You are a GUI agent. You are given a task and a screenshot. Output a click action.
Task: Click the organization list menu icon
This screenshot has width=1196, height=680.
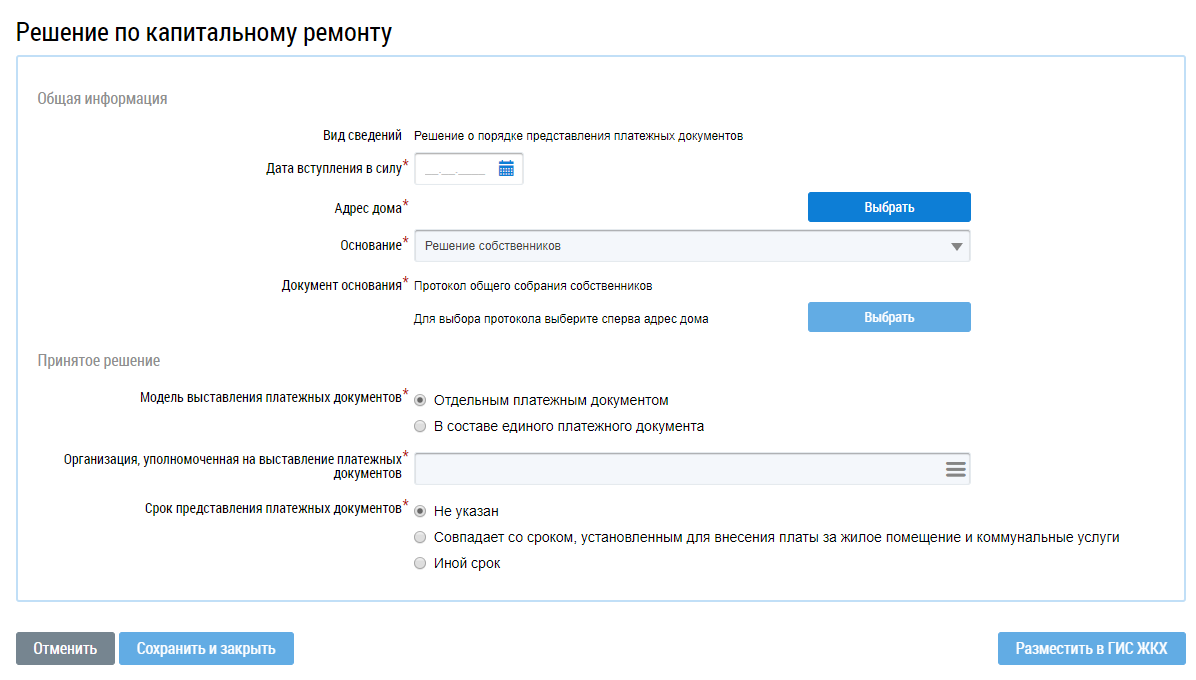(955, 469)
